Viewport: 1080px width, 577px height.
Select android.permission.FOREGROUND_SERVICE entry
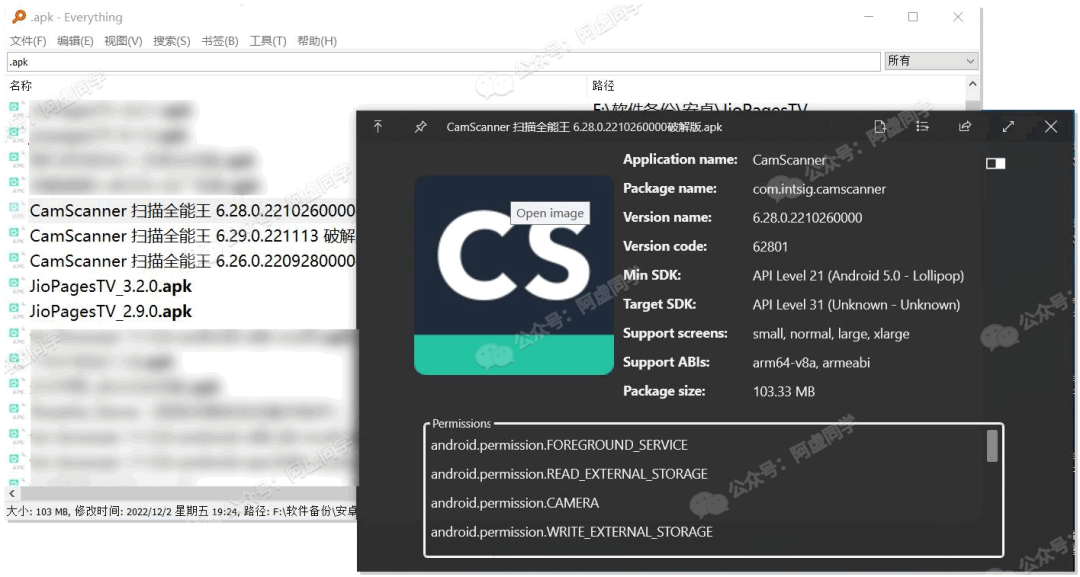click(x=559, y=445)
